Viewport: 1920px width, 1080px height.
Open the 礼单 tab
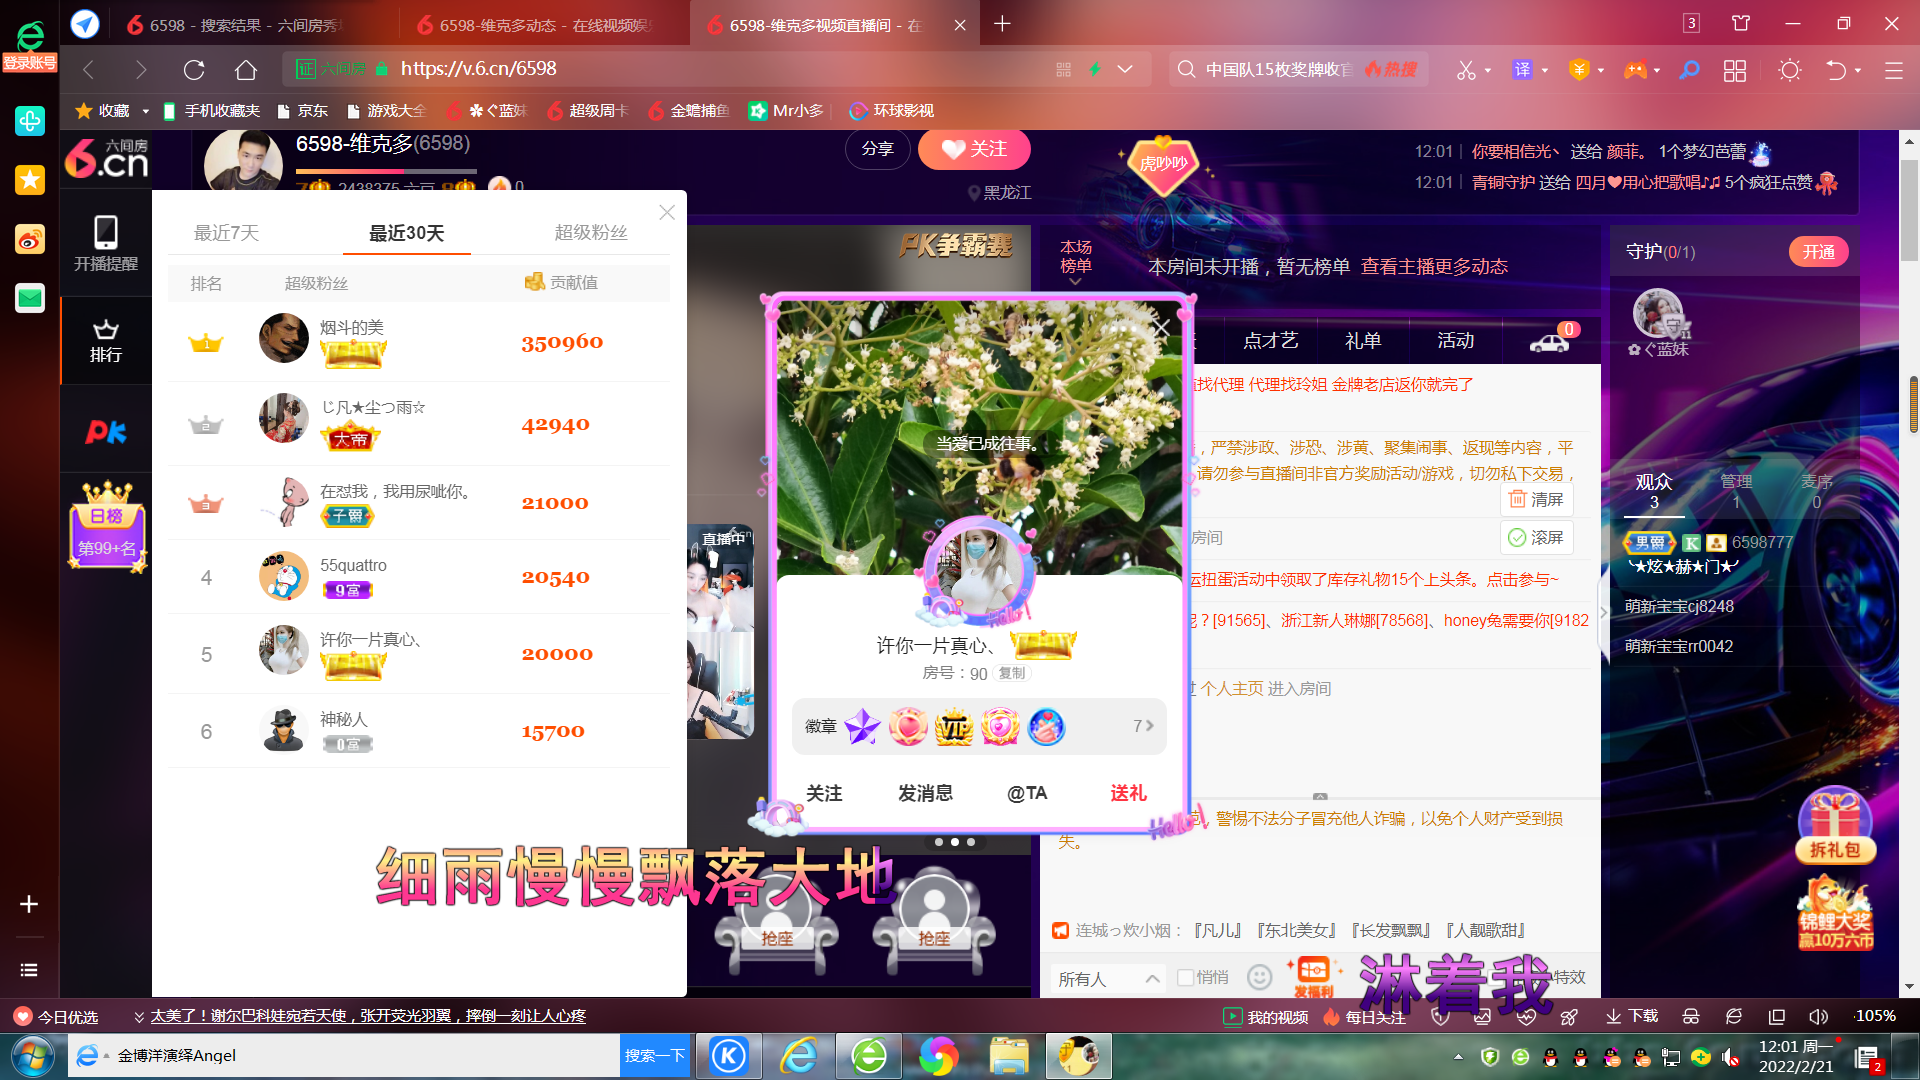tap(1363, 341)
